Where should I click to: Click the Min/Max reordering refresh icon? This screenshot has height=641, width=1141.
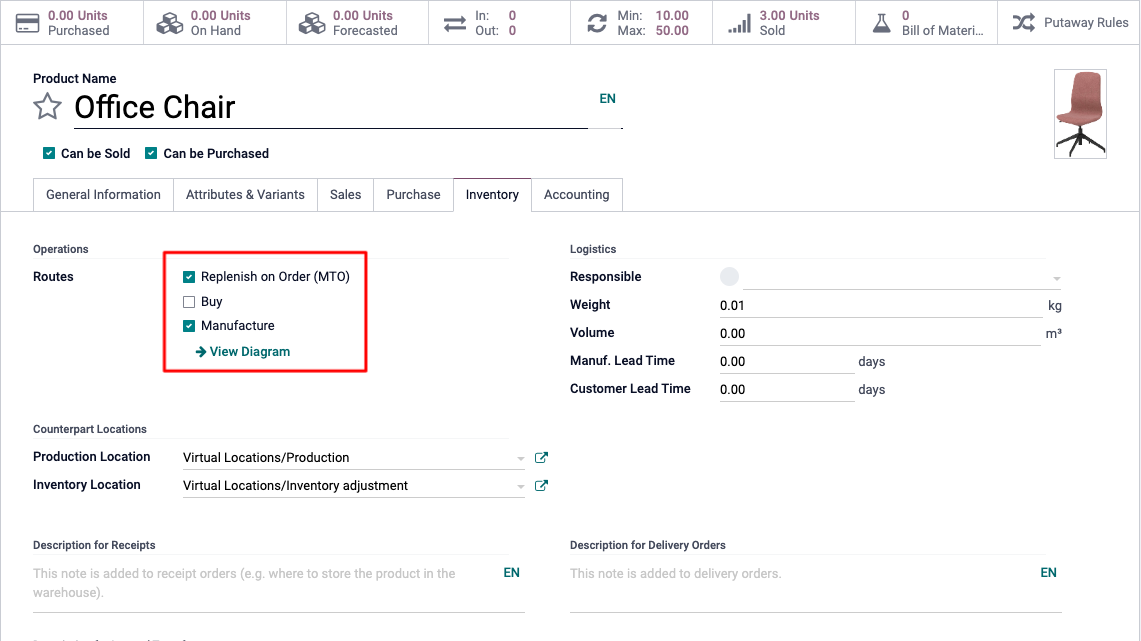click(x=597, y=22)
